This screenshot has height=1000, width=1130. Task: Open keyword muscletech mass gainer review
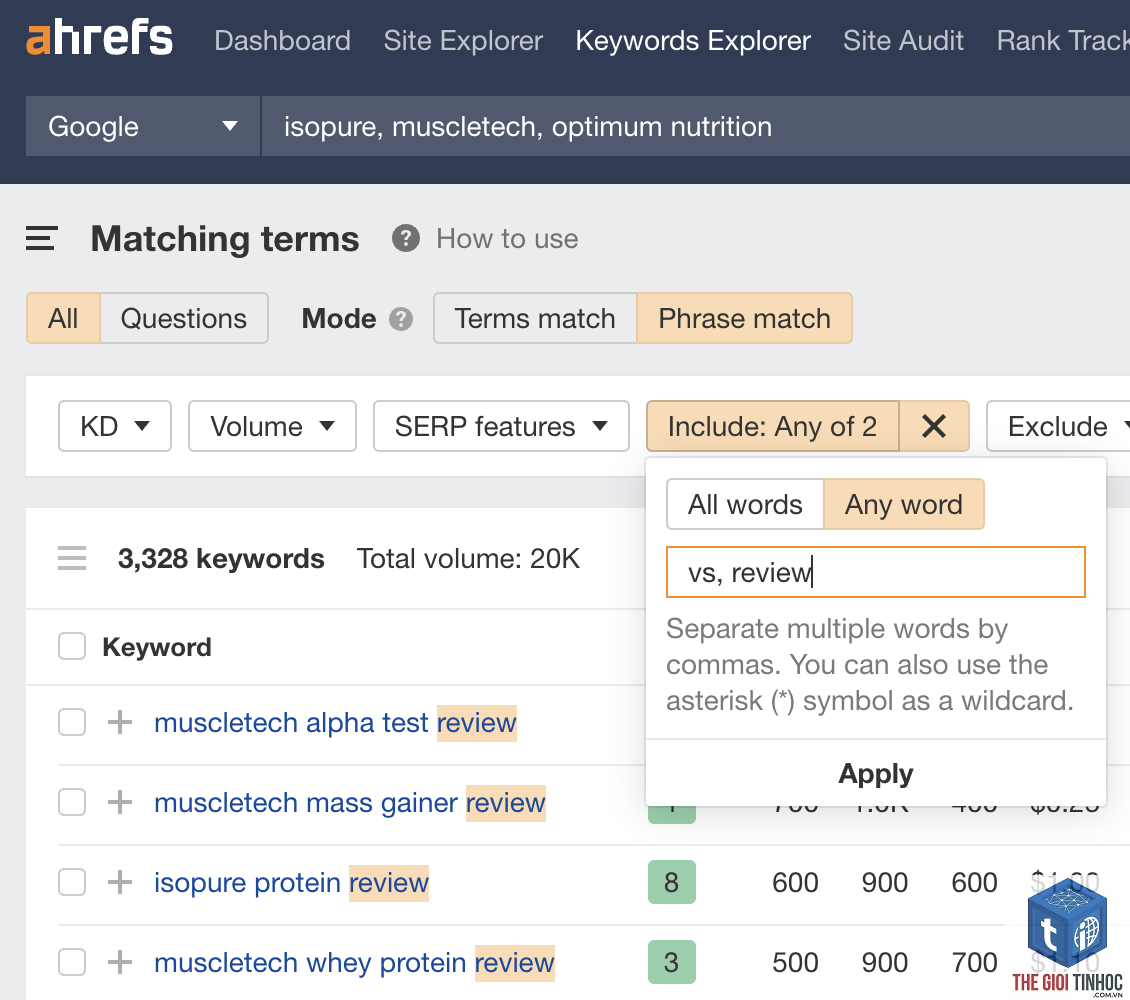tap(350, 802)
